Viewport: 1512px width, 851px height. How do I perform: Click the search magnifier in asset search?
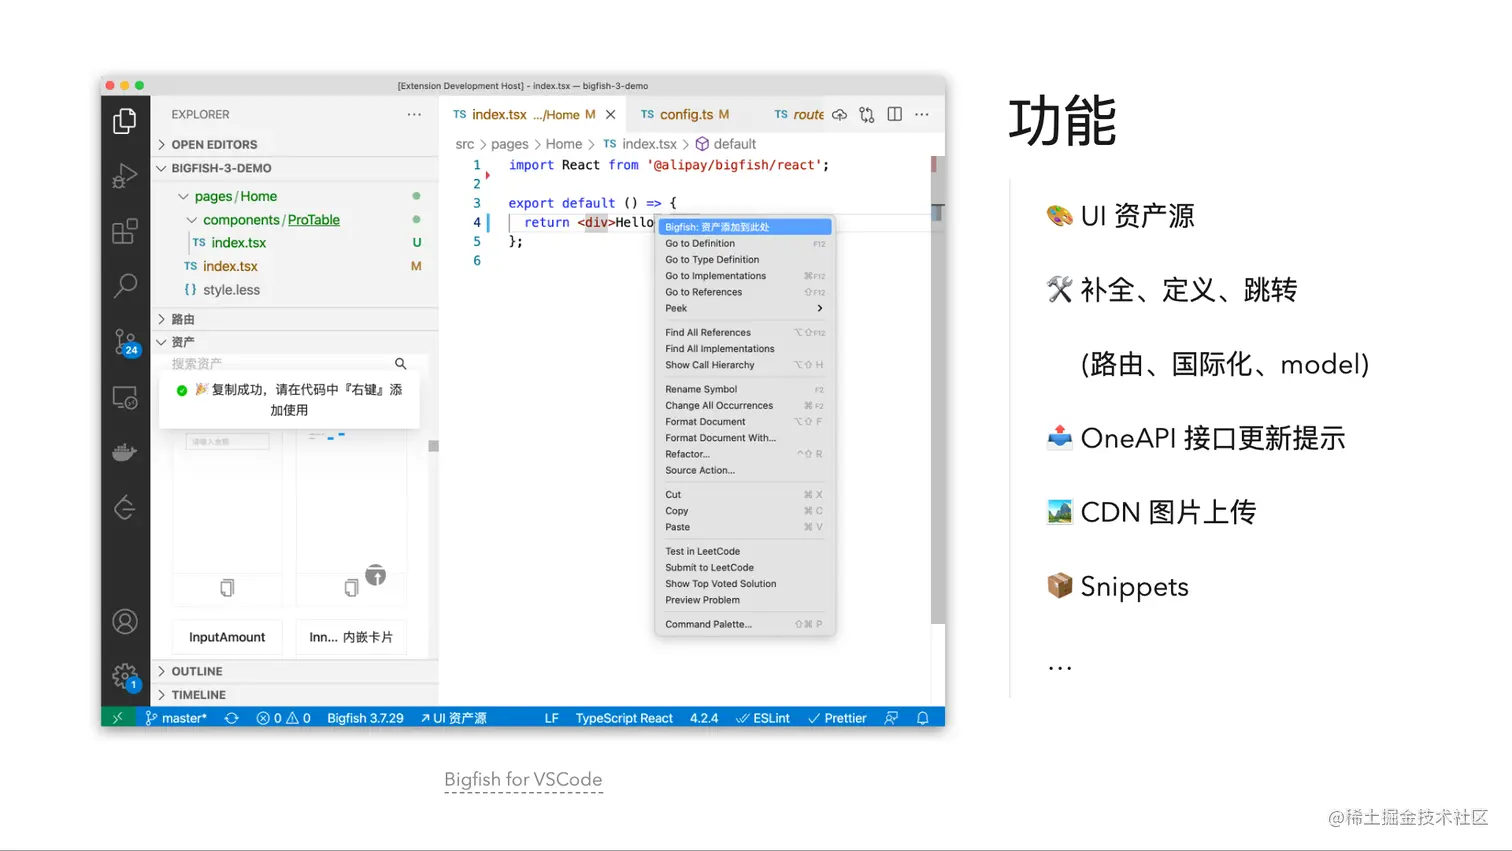(400, 364)
